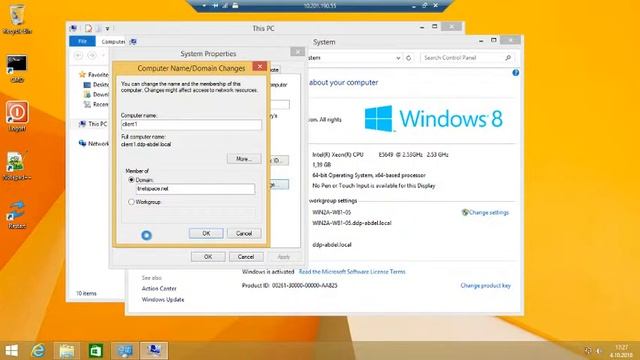Image resolution: width=640 pixels, height=360 pixels.
Task: Open the File tab in This PC
Action: coord(82,41)
